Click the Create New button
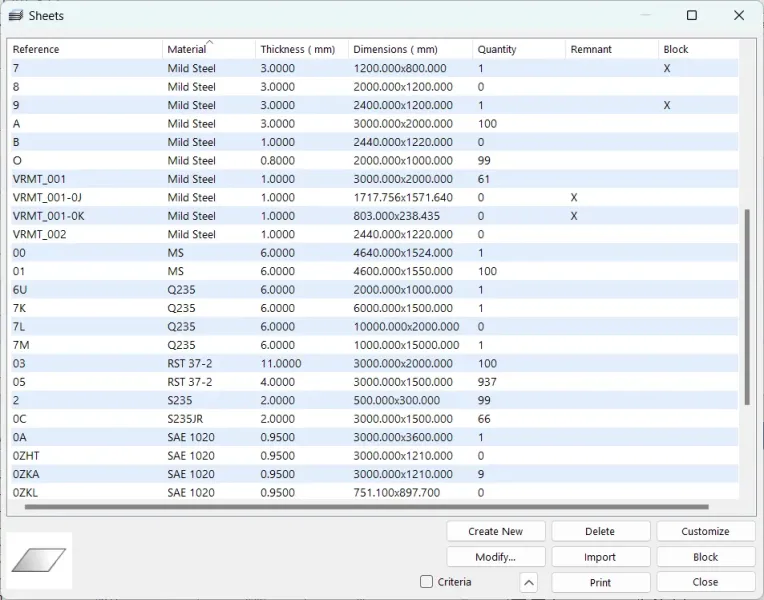The image size is (764, 600). tap(496, 531)
